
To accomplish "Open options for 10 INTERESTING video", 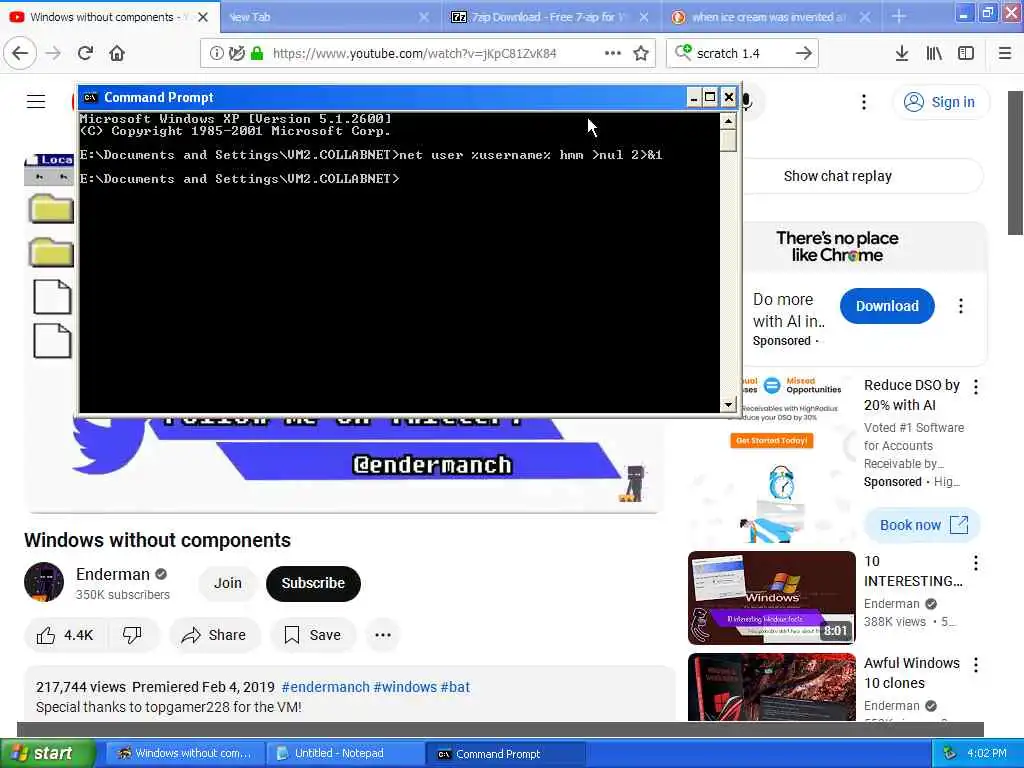I will pos(976,562).
